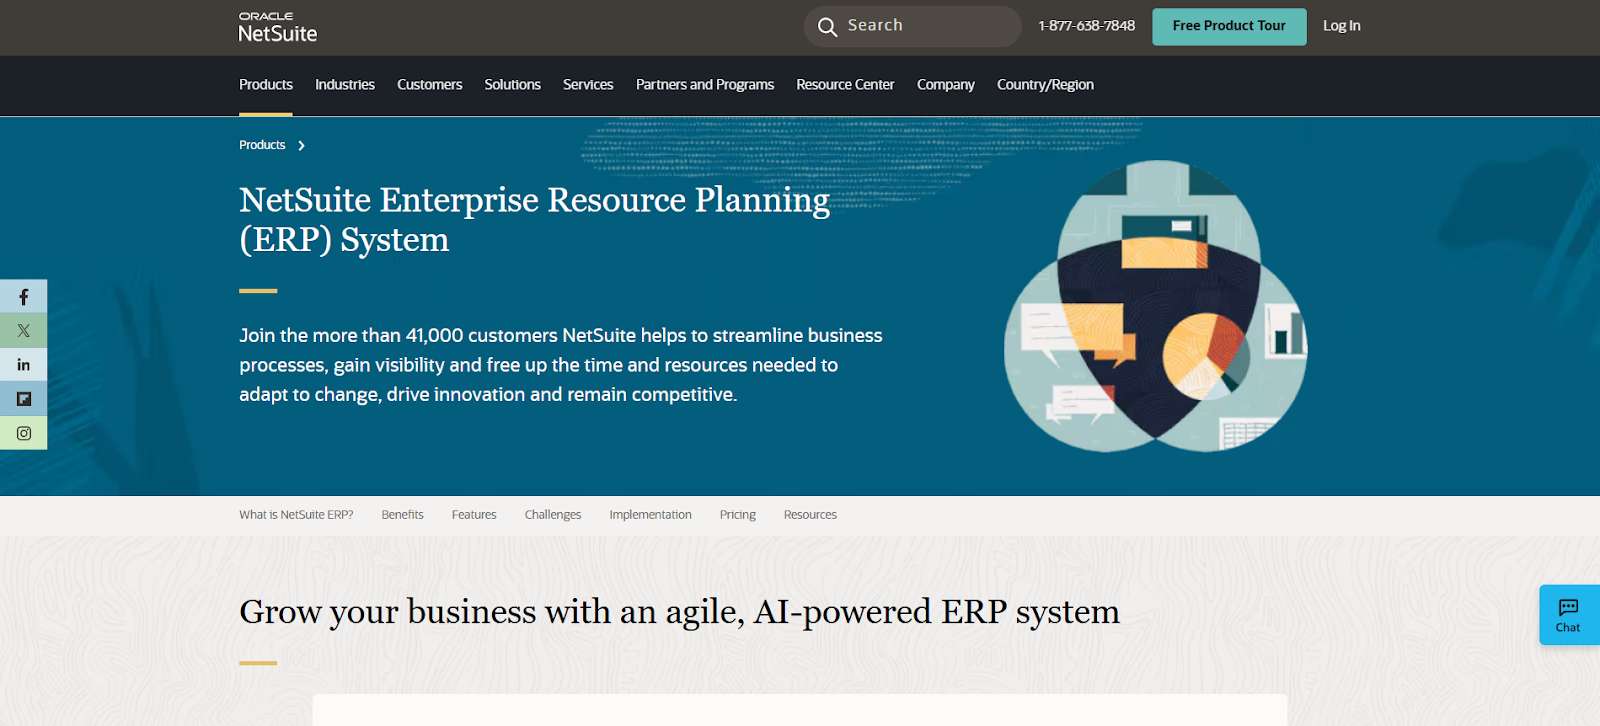
Task: Click the Products breadcrumb link
Action: 262,145
